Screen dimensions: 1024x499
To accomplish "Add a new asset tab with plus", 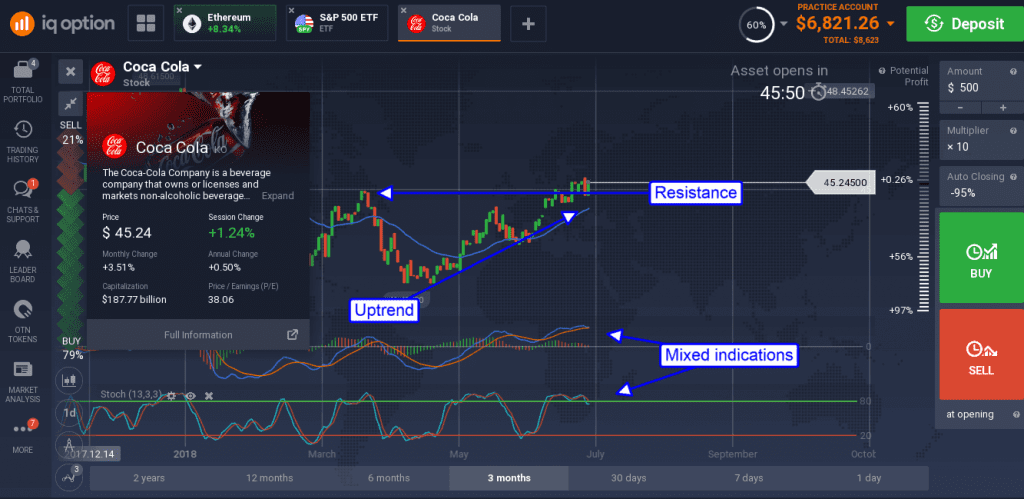I will 528,24.
